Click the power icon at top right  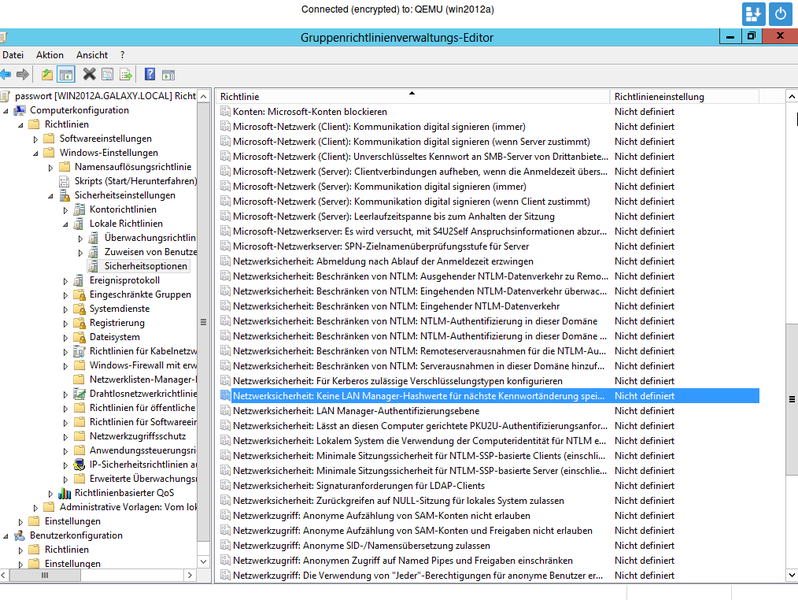[x=780, y=14]
